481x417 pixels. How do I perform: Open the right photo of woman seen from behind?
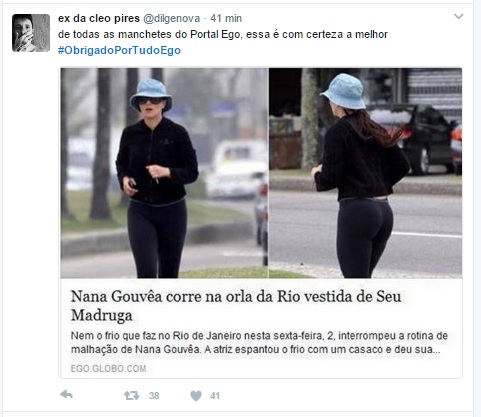click(366, 173)
